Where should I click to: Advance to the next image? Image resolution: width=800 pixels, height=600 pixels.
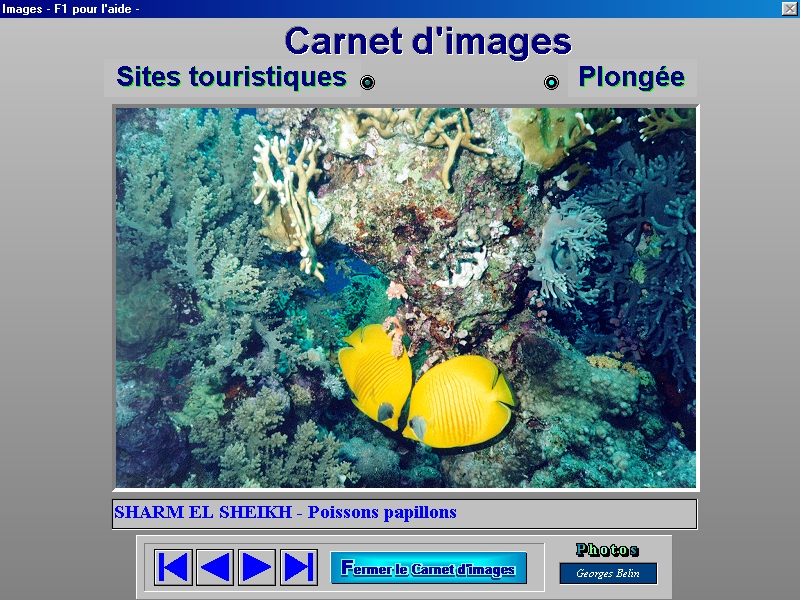pos(257,567)
